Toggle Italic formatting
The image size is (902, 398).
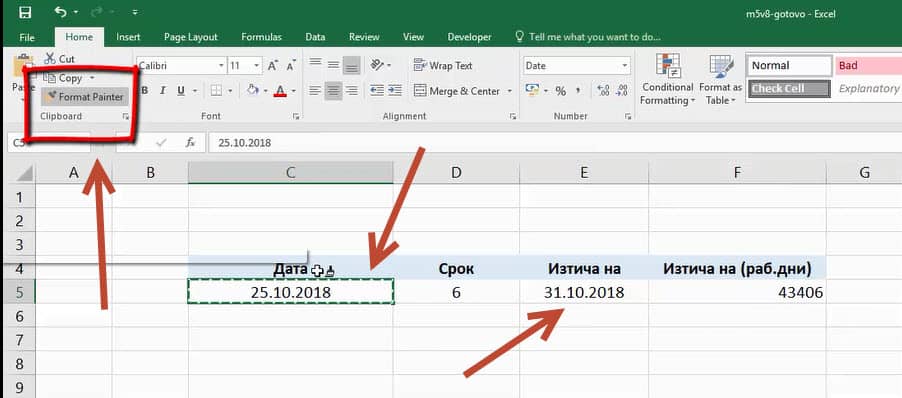pyautogui.click(x=163, y=91)
